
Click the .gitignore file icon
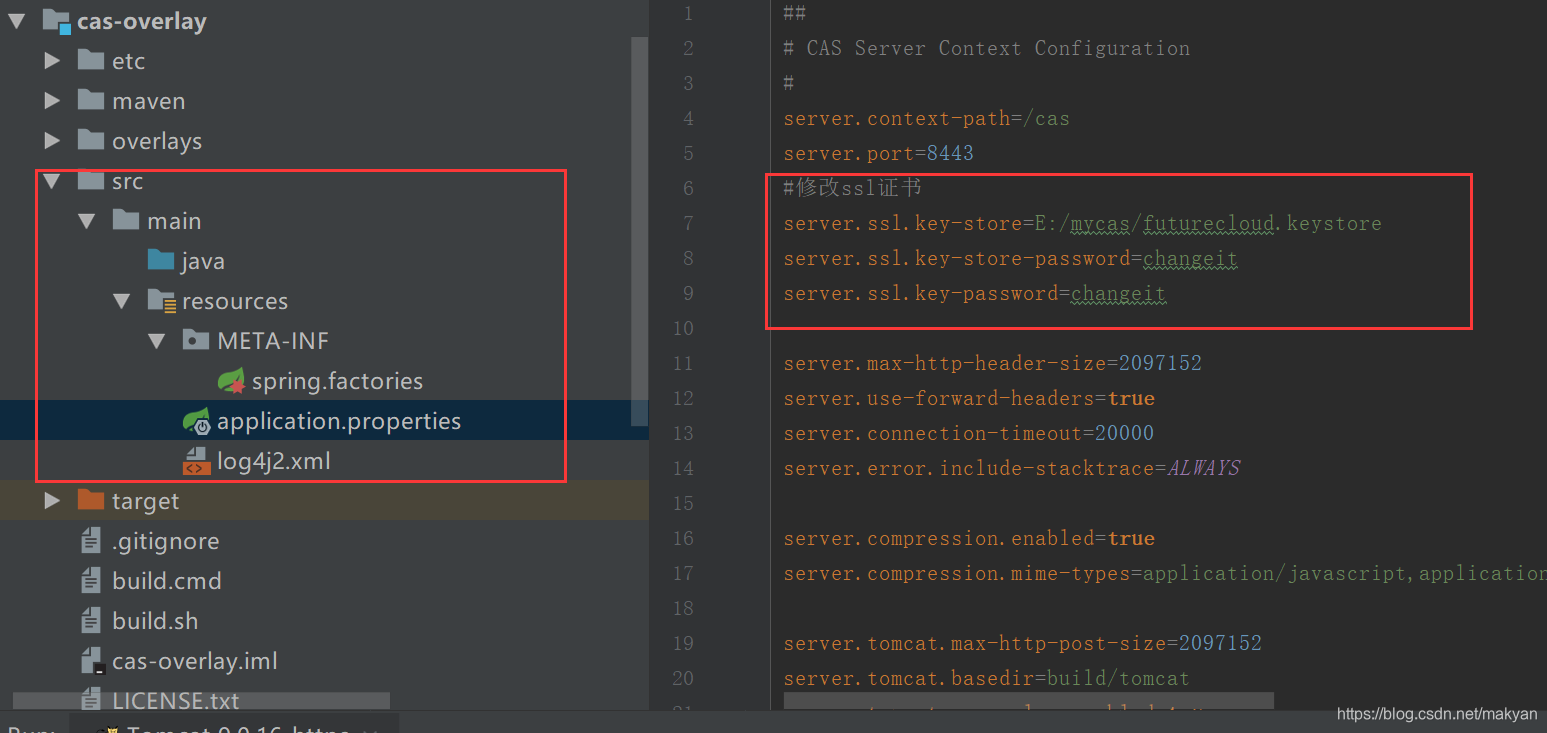(91, 541)
